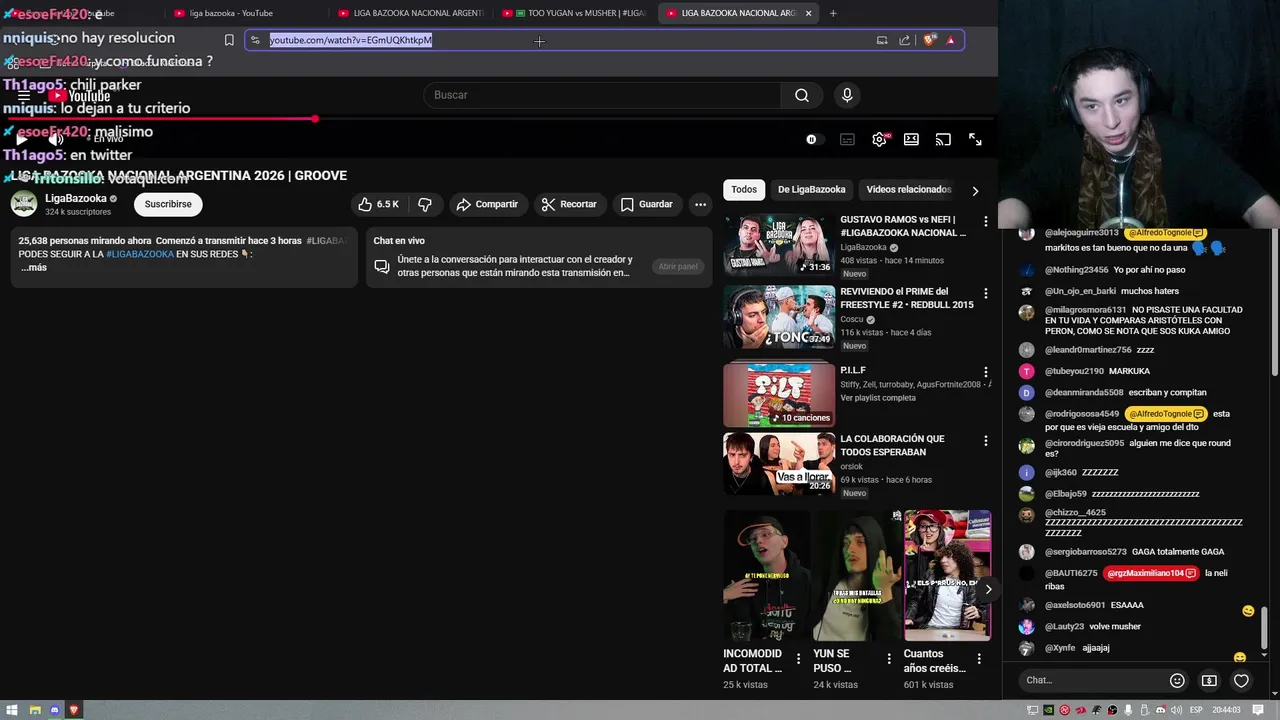
Task: Open Gustavo Ramos vs Nefi video thumbnail
Action: click(779, 245)
